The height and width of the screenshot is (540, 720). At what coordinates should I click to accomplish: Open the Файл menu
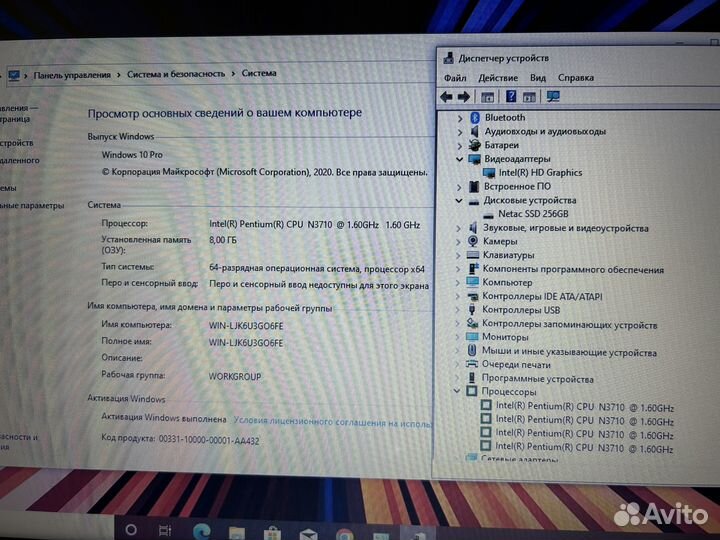[x=455, y=78]
